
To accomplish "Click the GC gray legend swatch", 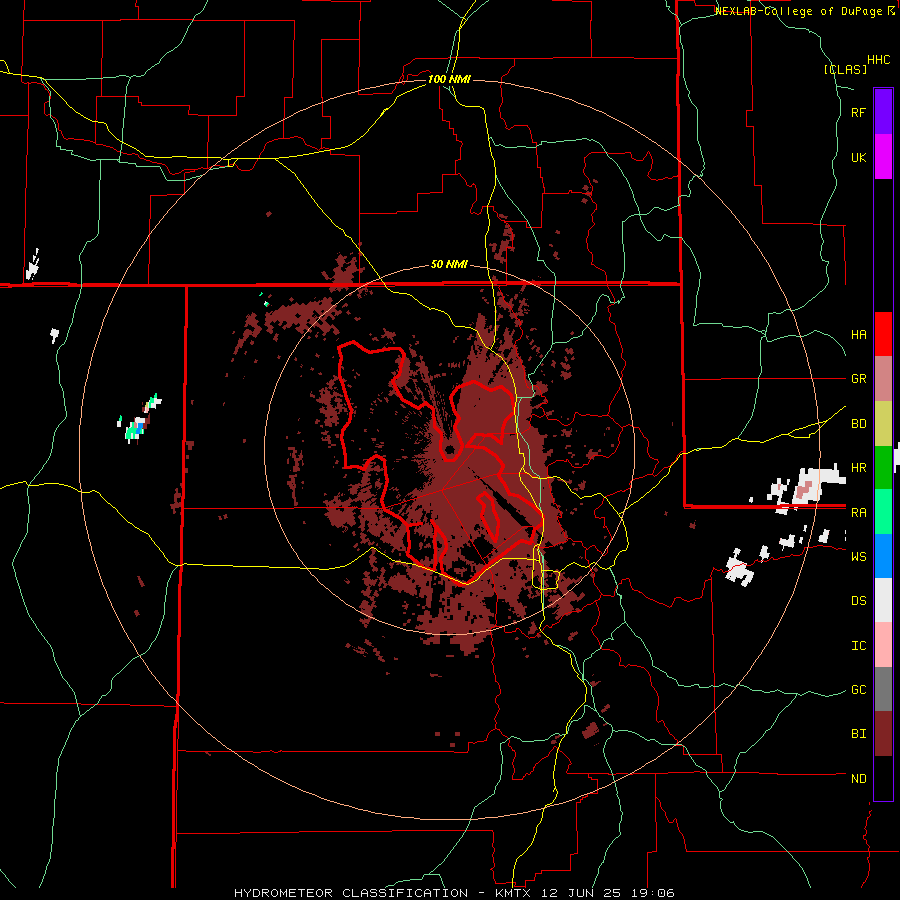I will [883, 689].
